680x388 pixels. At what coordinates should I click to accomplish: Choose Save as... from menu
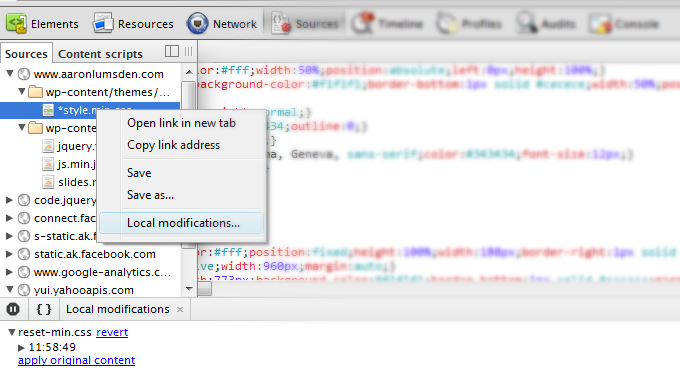coord(150,195)
